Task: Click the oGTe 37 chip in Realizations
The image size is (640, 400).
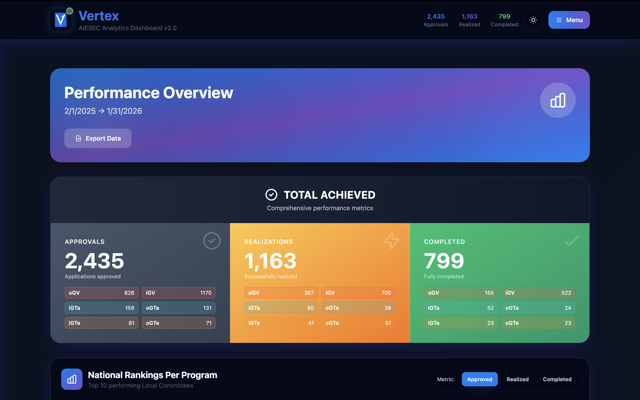Action: [x=358, y=323]
